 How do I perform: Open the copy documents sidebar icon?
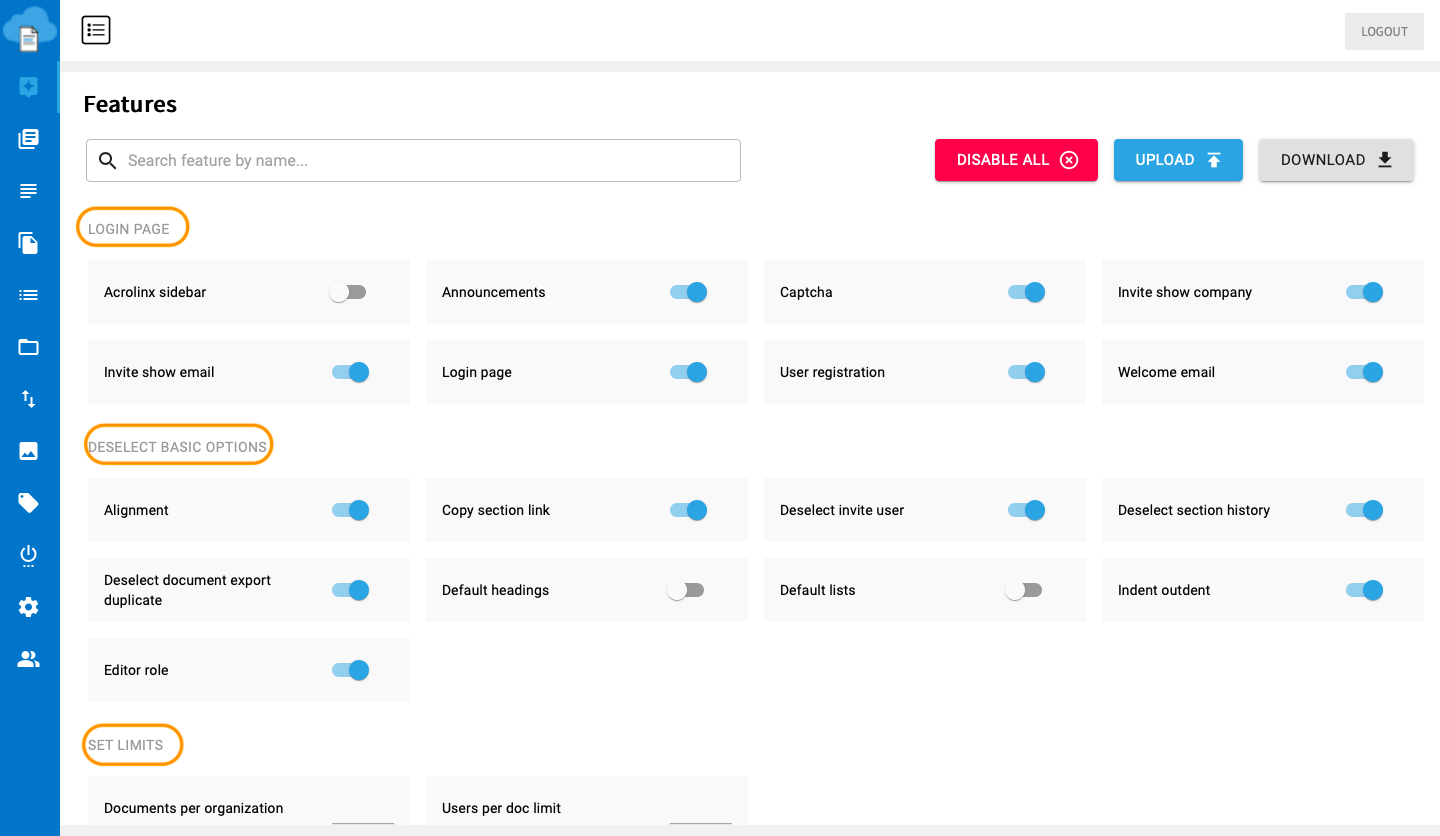(29, 243)
